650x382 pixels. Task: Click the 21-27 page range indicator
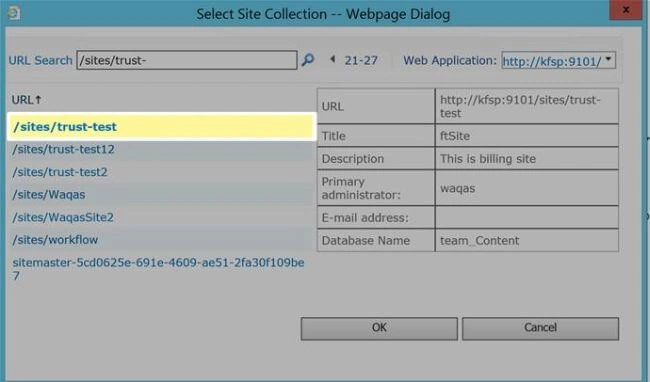361,60
